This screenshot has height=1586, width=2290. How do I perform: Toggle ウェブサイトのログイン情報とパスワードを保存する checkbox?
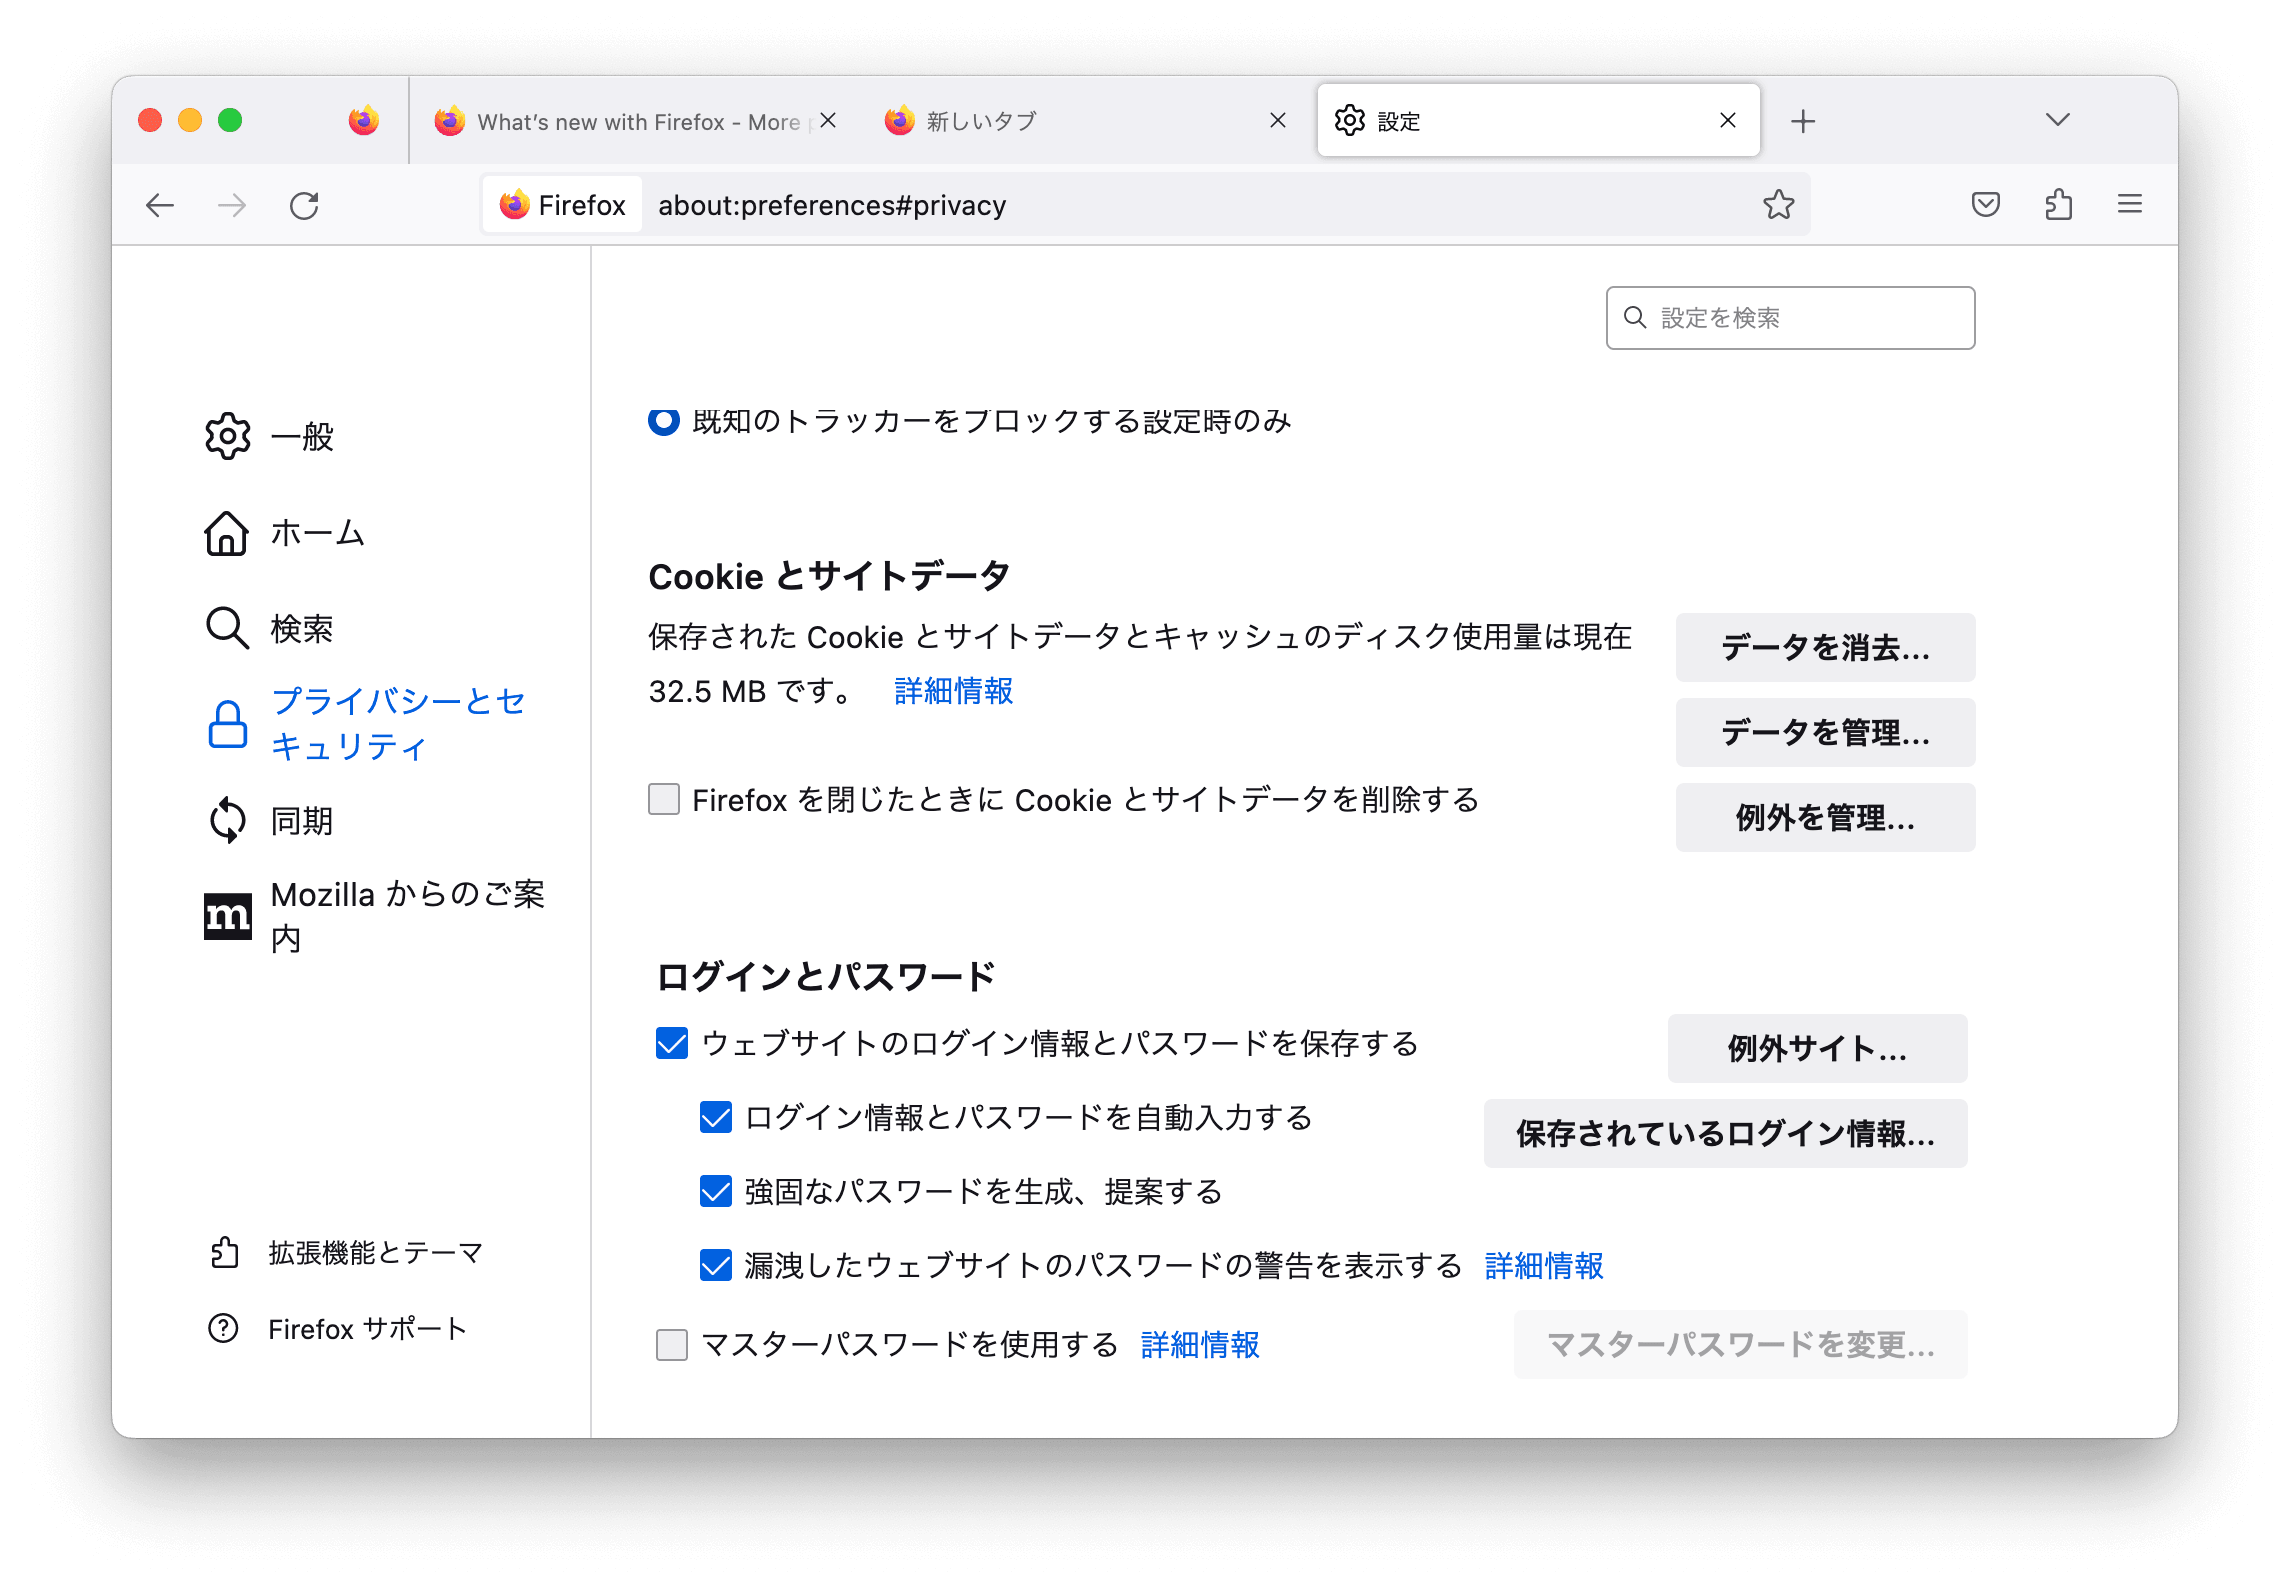click(672, 1043)
